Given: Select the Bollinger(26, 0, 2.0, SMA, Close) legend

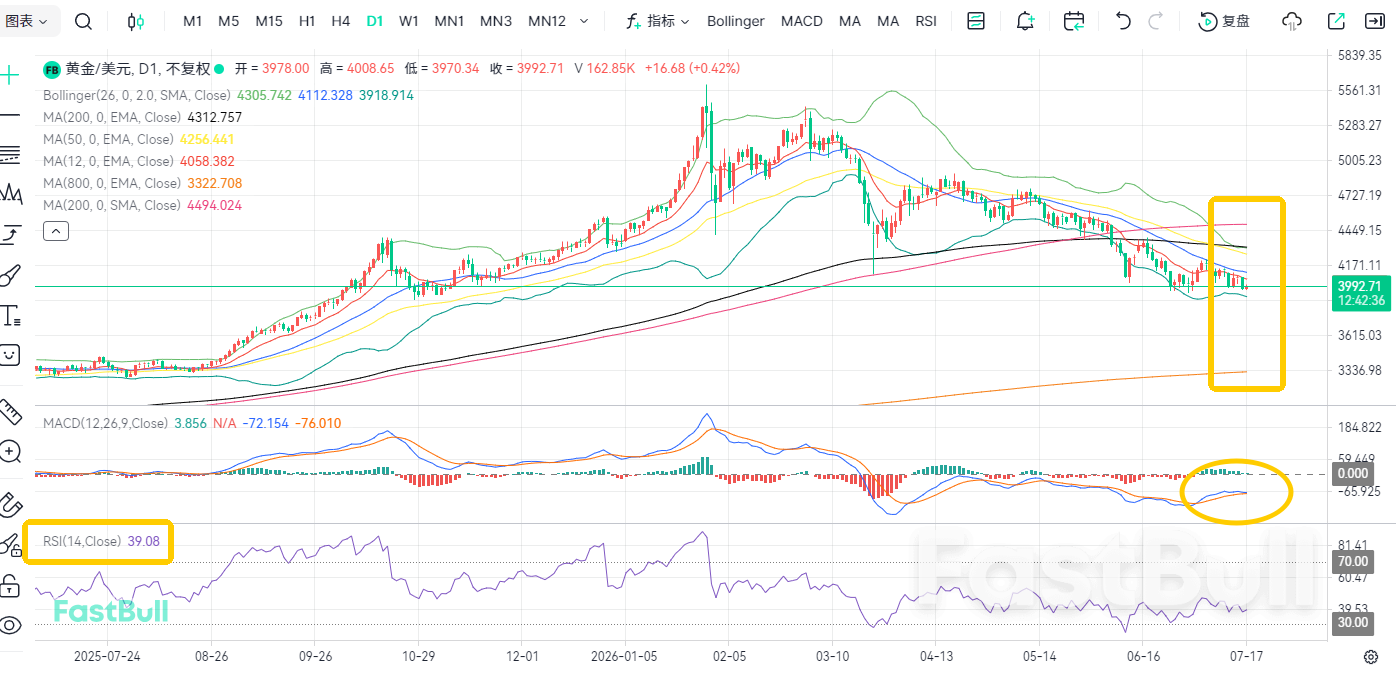Looking at the screenshot, I should click(x=137, y=95).
